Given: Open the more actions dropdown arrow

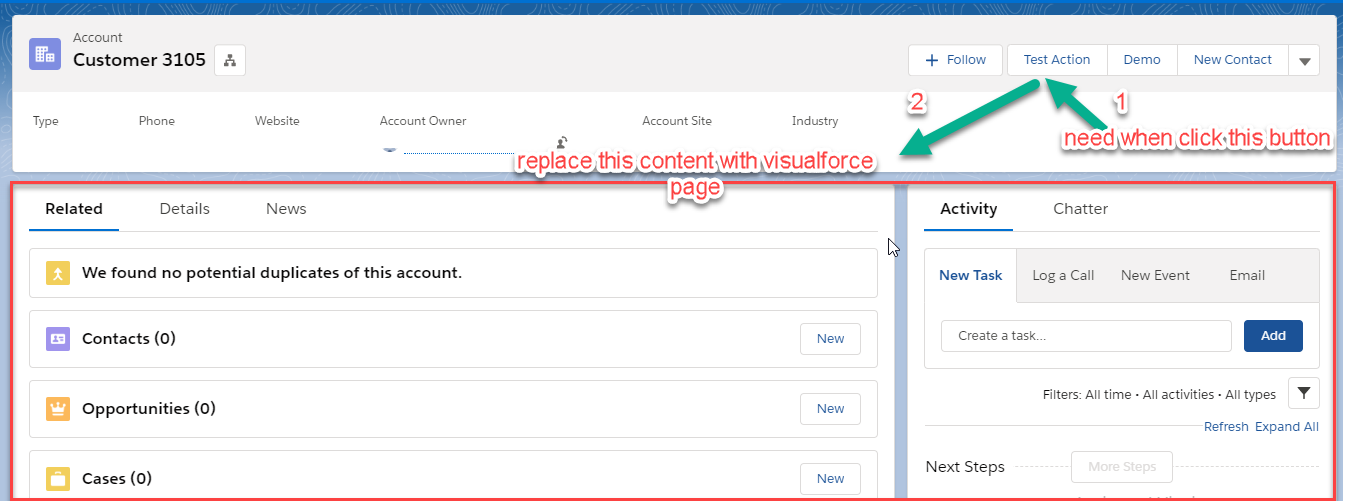Looking at the screenshot, I should pyautogui.click(x=1304, y=60).
